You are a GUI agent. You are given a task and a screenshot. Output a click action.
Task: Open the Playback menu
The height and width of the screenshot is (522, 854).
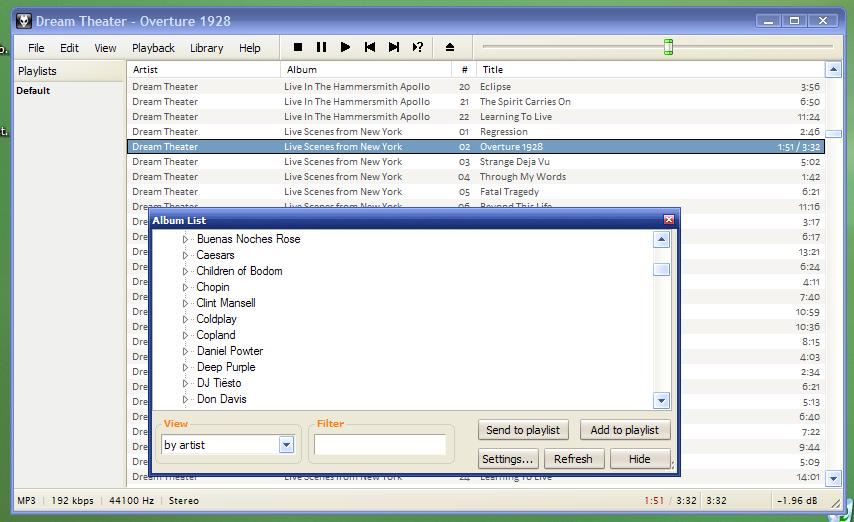pyautogui.click(x=153, y=48)
